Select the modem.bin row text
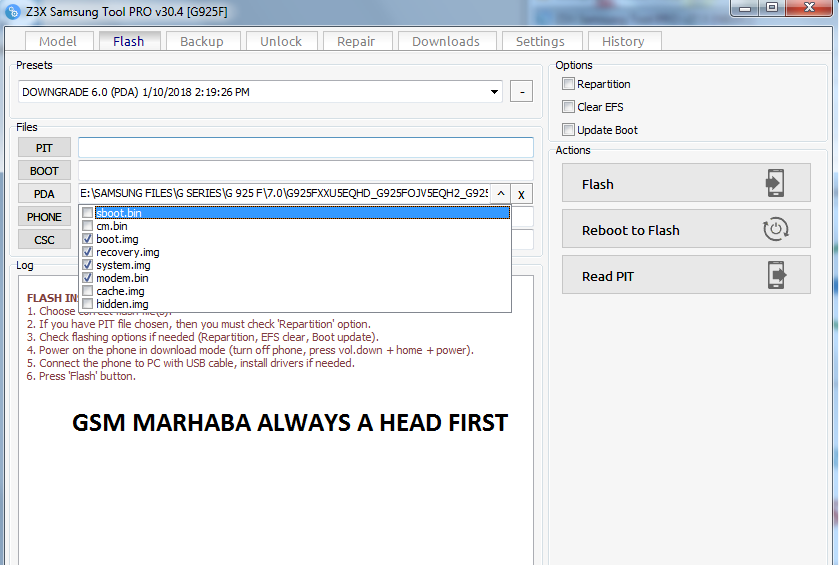839x565 pixels. [x=123, y=278]
